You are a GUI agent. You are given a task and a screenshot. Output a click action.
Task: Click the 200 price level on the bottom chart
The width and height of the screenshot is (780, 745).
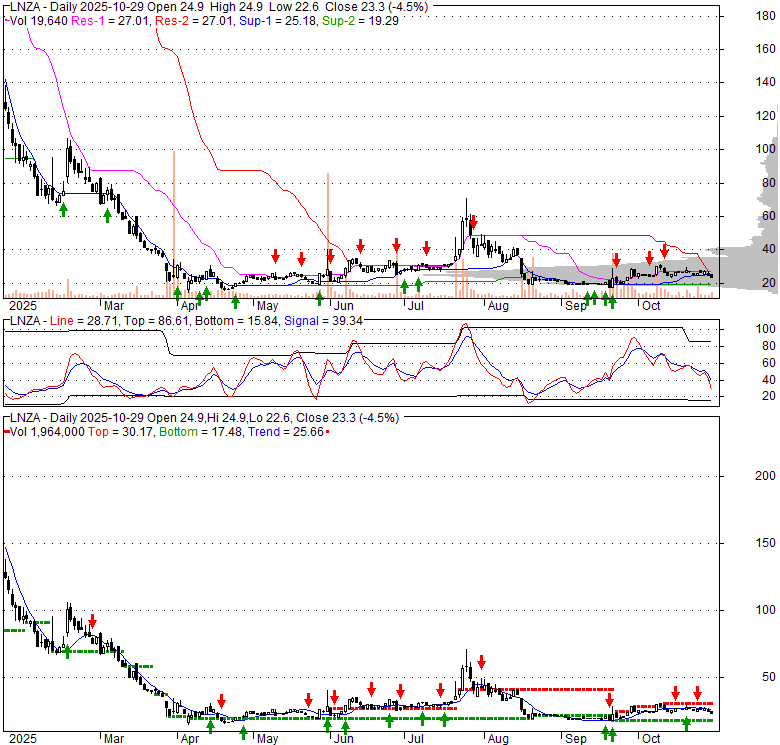[766, 476]
